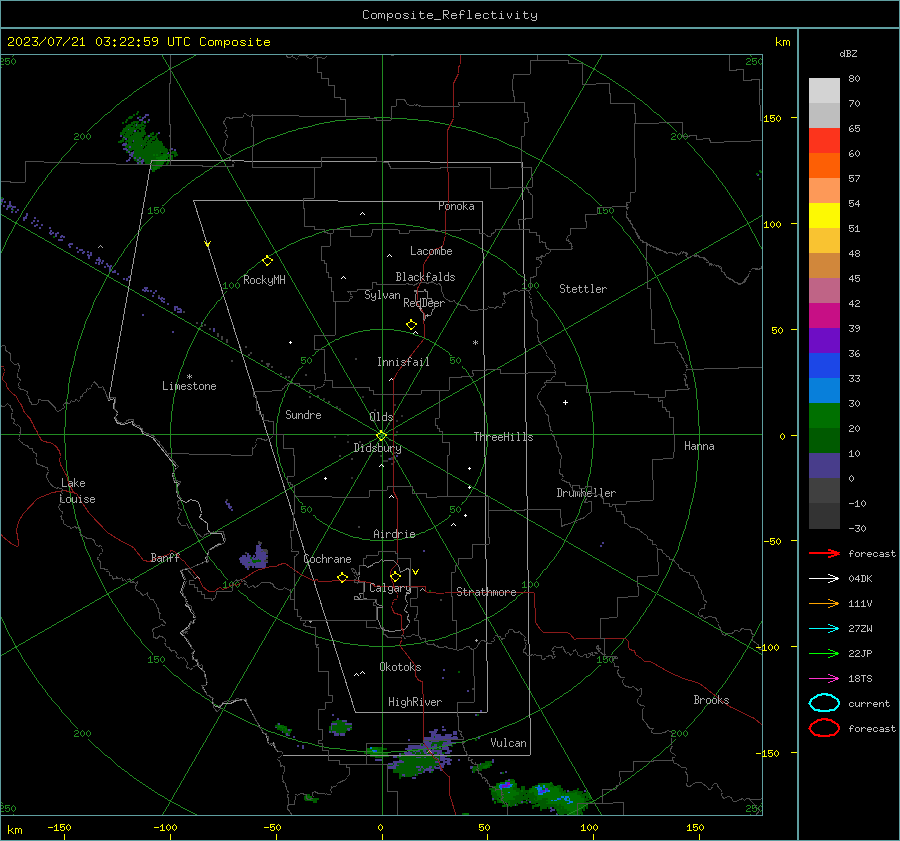Click the orange 111V arrow legend icon
The image size is (900, 841).
[824, 603]
